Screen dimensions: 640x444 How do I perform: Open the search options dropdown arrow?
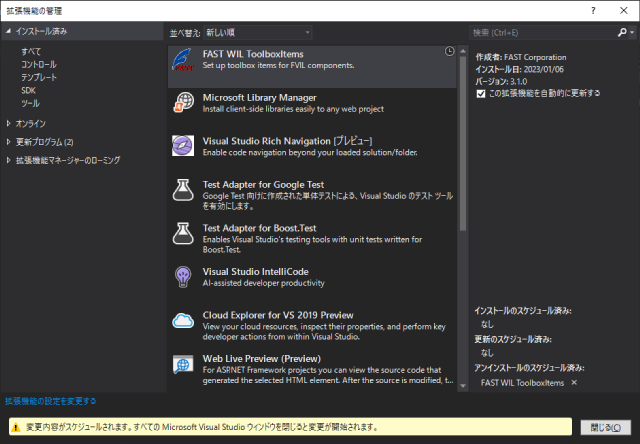(x=632, y=32)
